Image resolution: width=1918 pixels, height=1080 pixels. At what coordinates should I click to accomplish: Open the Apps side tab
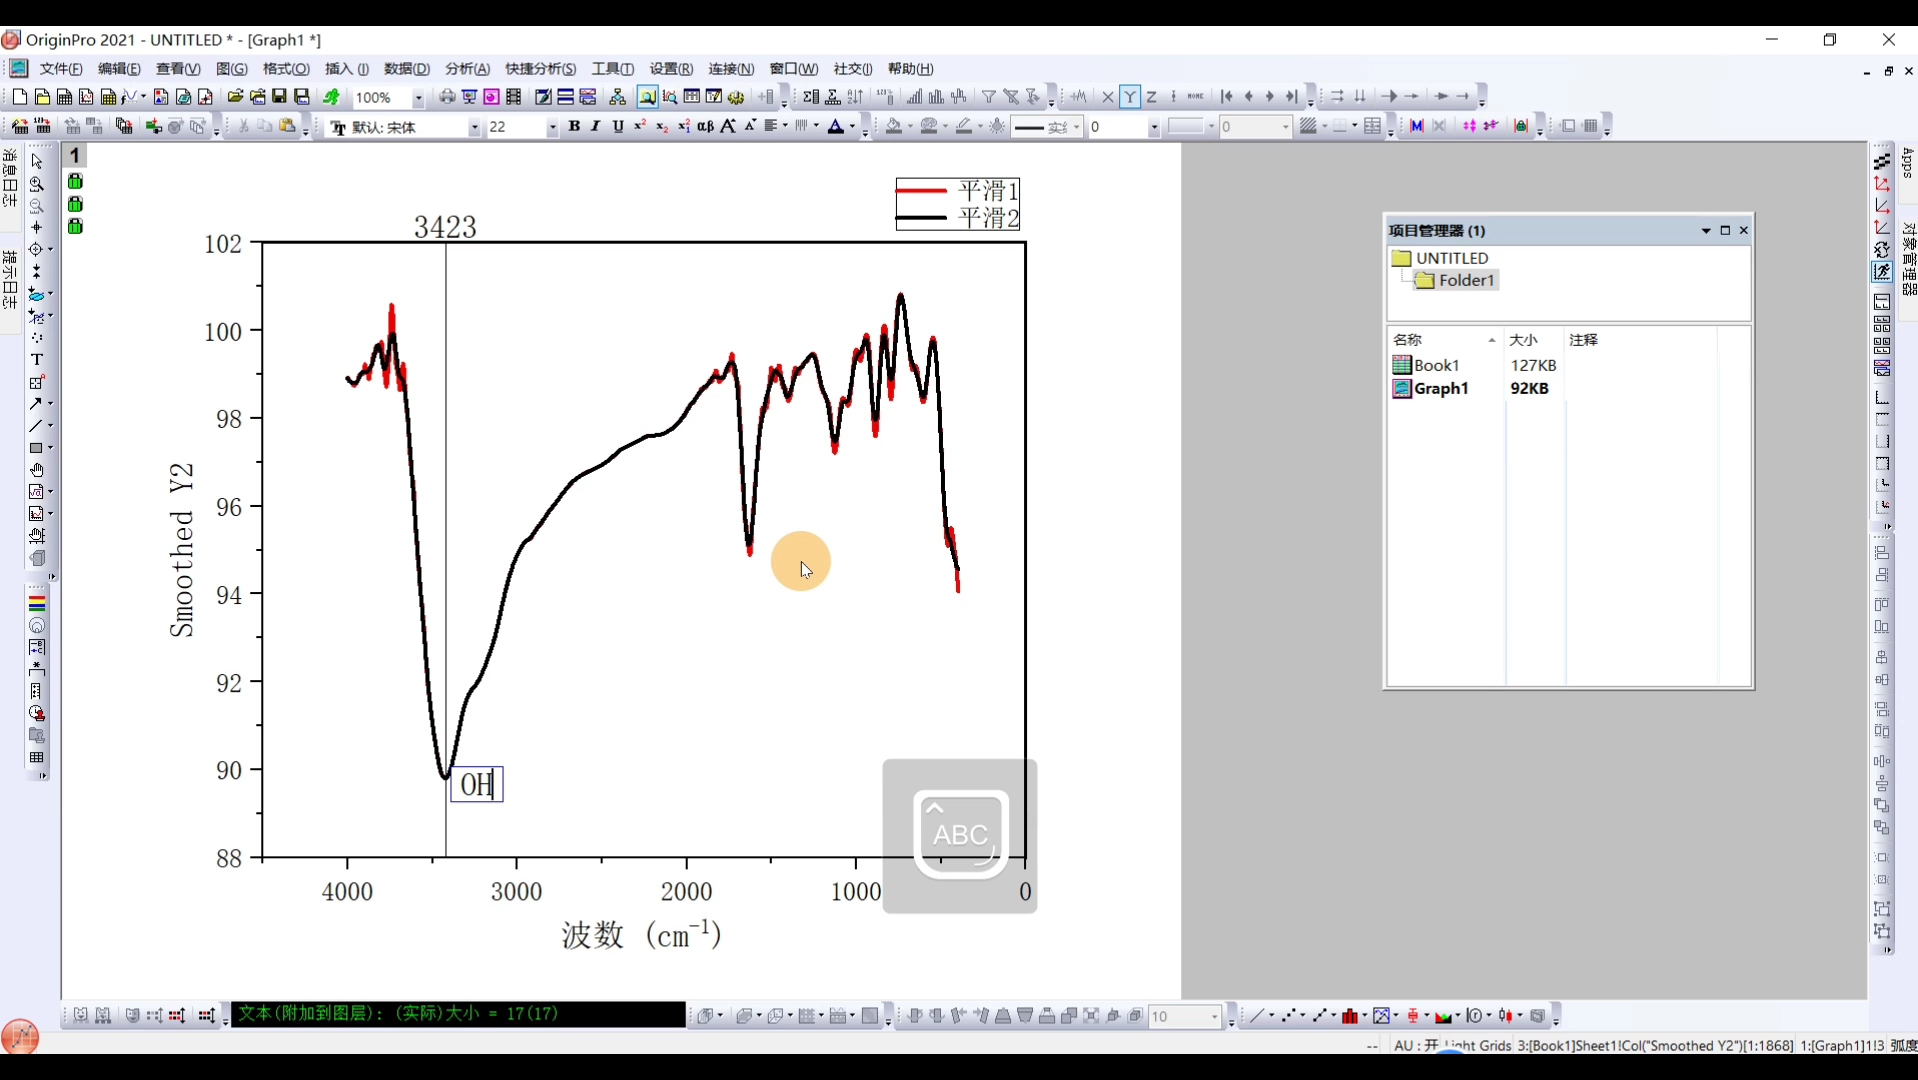[x=1908, y=163]
